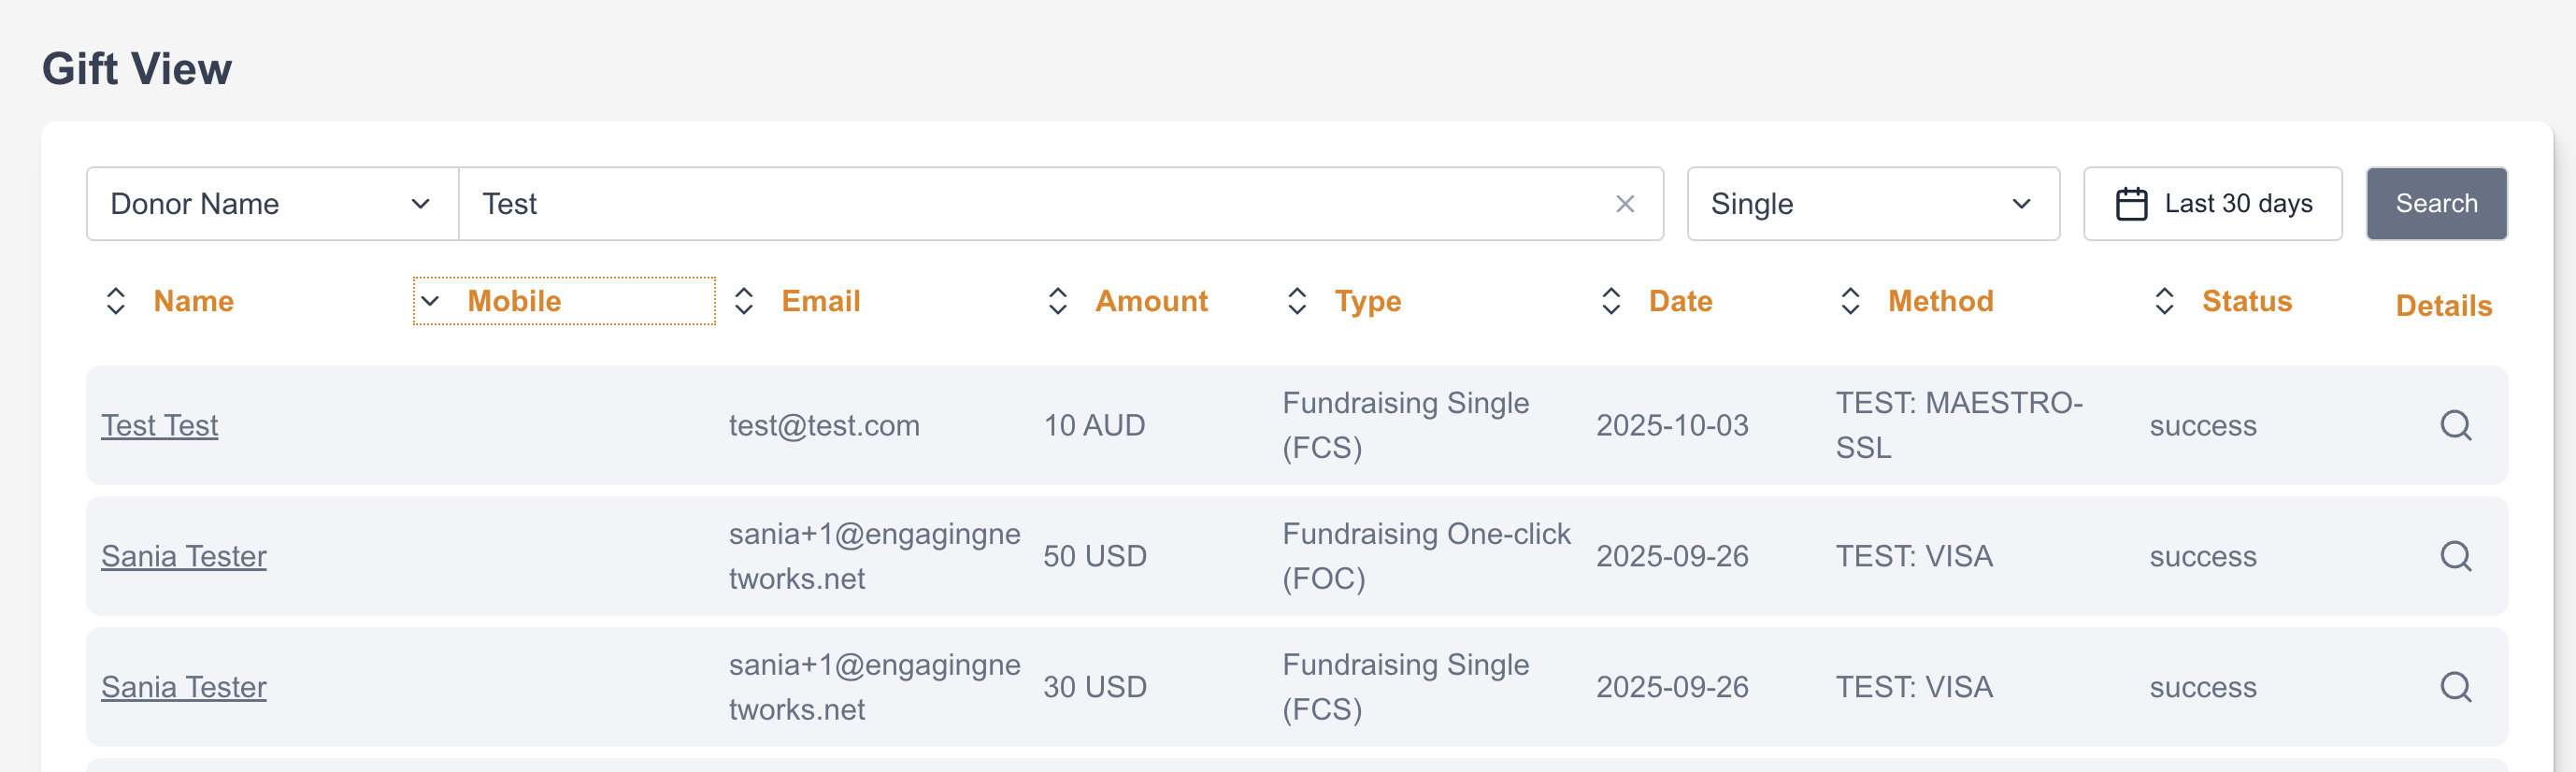Click magnifier icon for the 50 USD gift
This screenshot has width=2576, height=772.
(x=2455, y=556)
